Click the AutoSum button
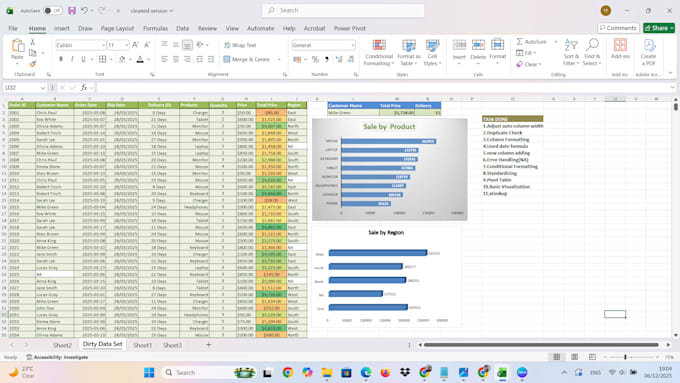Image resolution: width=680 pixels, height=383 pixels. point(532,42)
